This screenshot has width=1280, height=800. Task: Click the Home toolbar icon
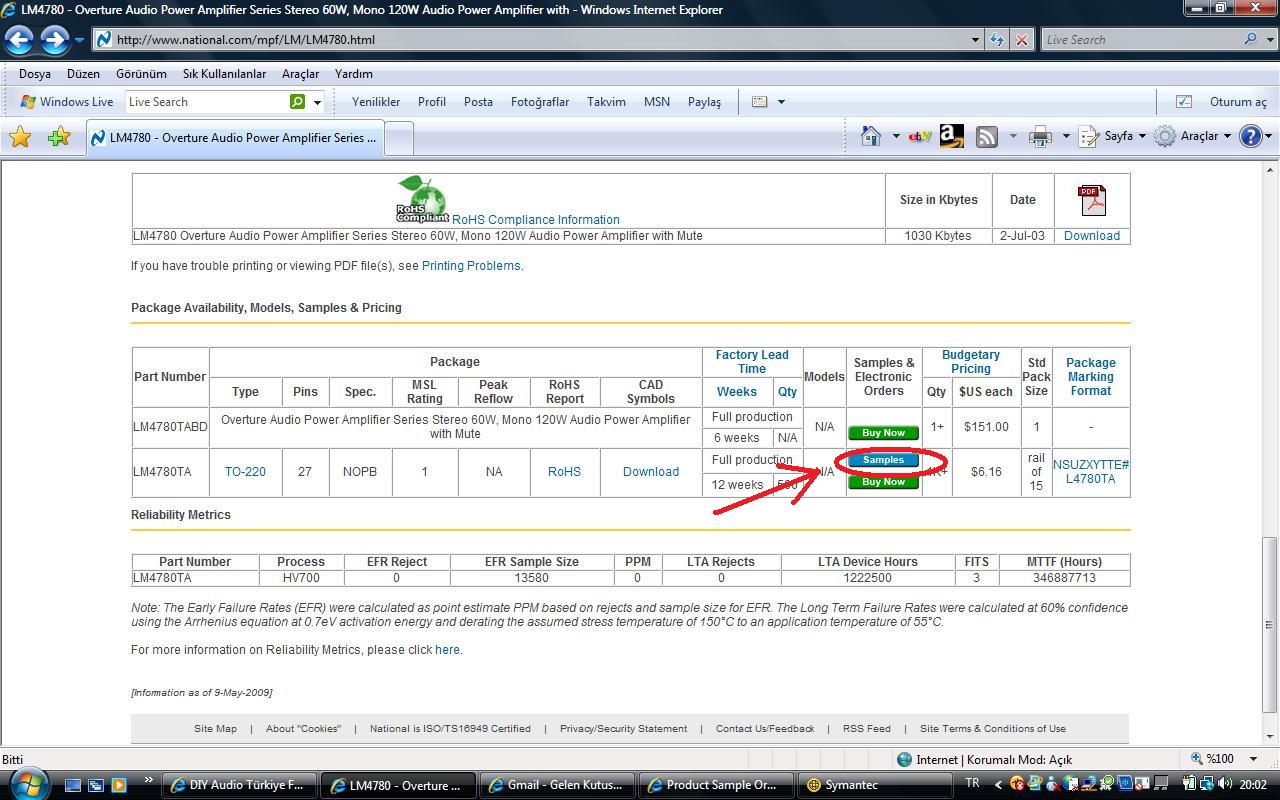tap(871, 137)
